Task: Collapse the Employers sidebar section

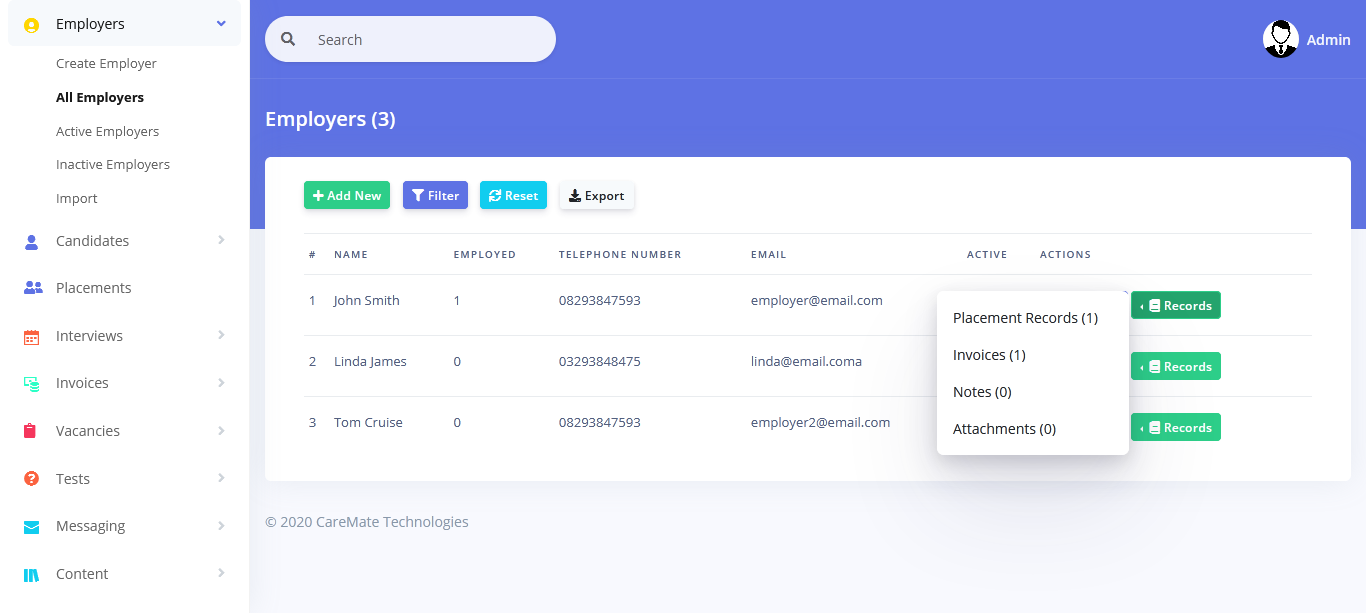Action: click(221, 23)
